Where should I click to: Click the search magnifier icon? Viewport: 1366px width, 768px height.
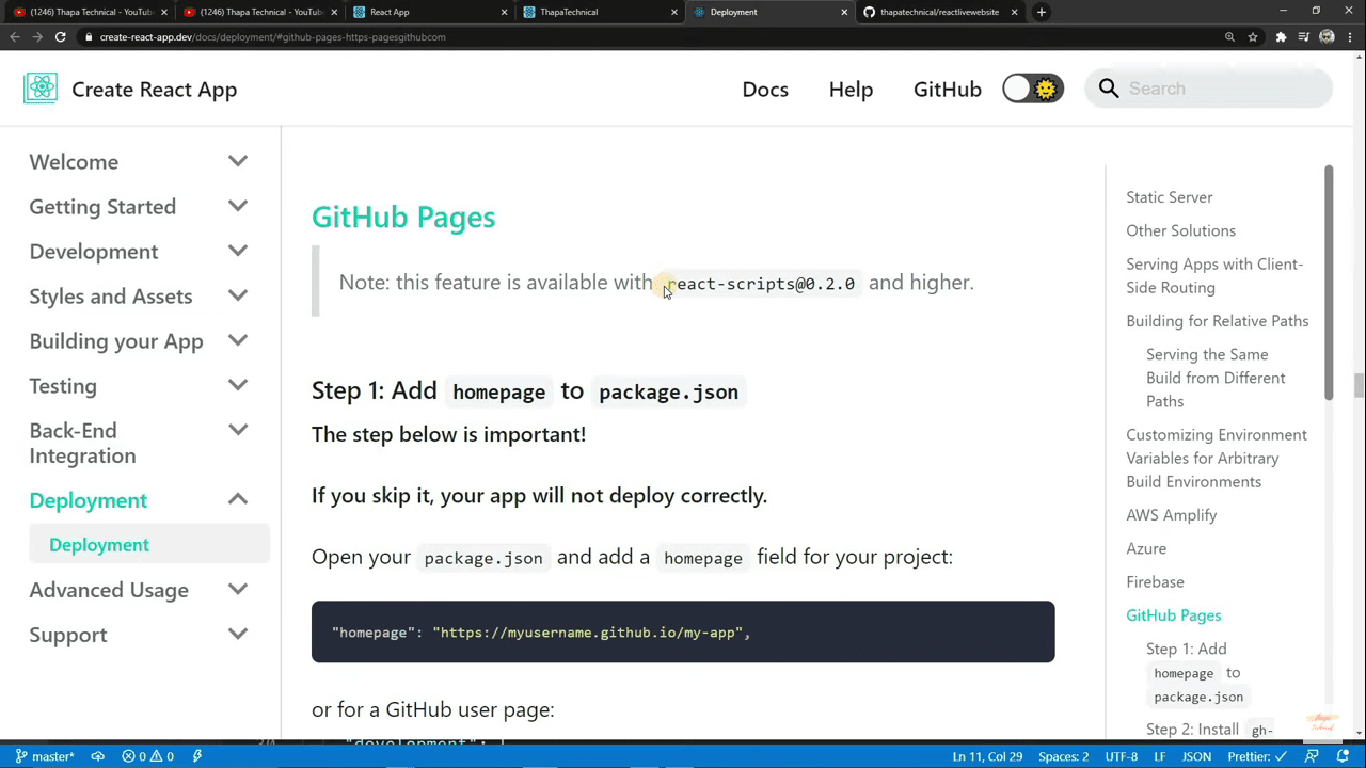[x=1108, y=89]
